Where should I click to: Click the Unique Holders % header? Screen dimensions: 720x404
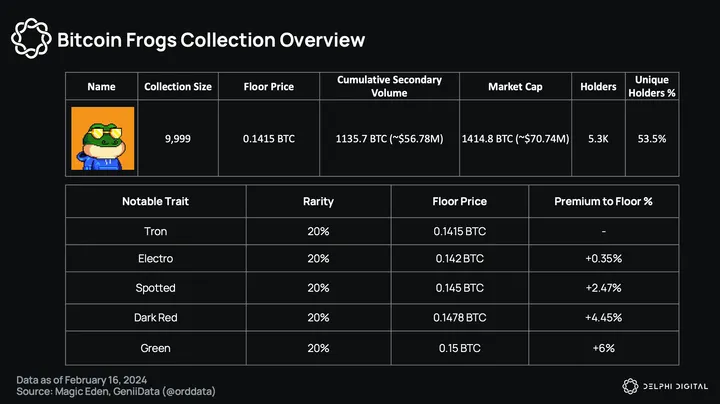click(652, 87)
